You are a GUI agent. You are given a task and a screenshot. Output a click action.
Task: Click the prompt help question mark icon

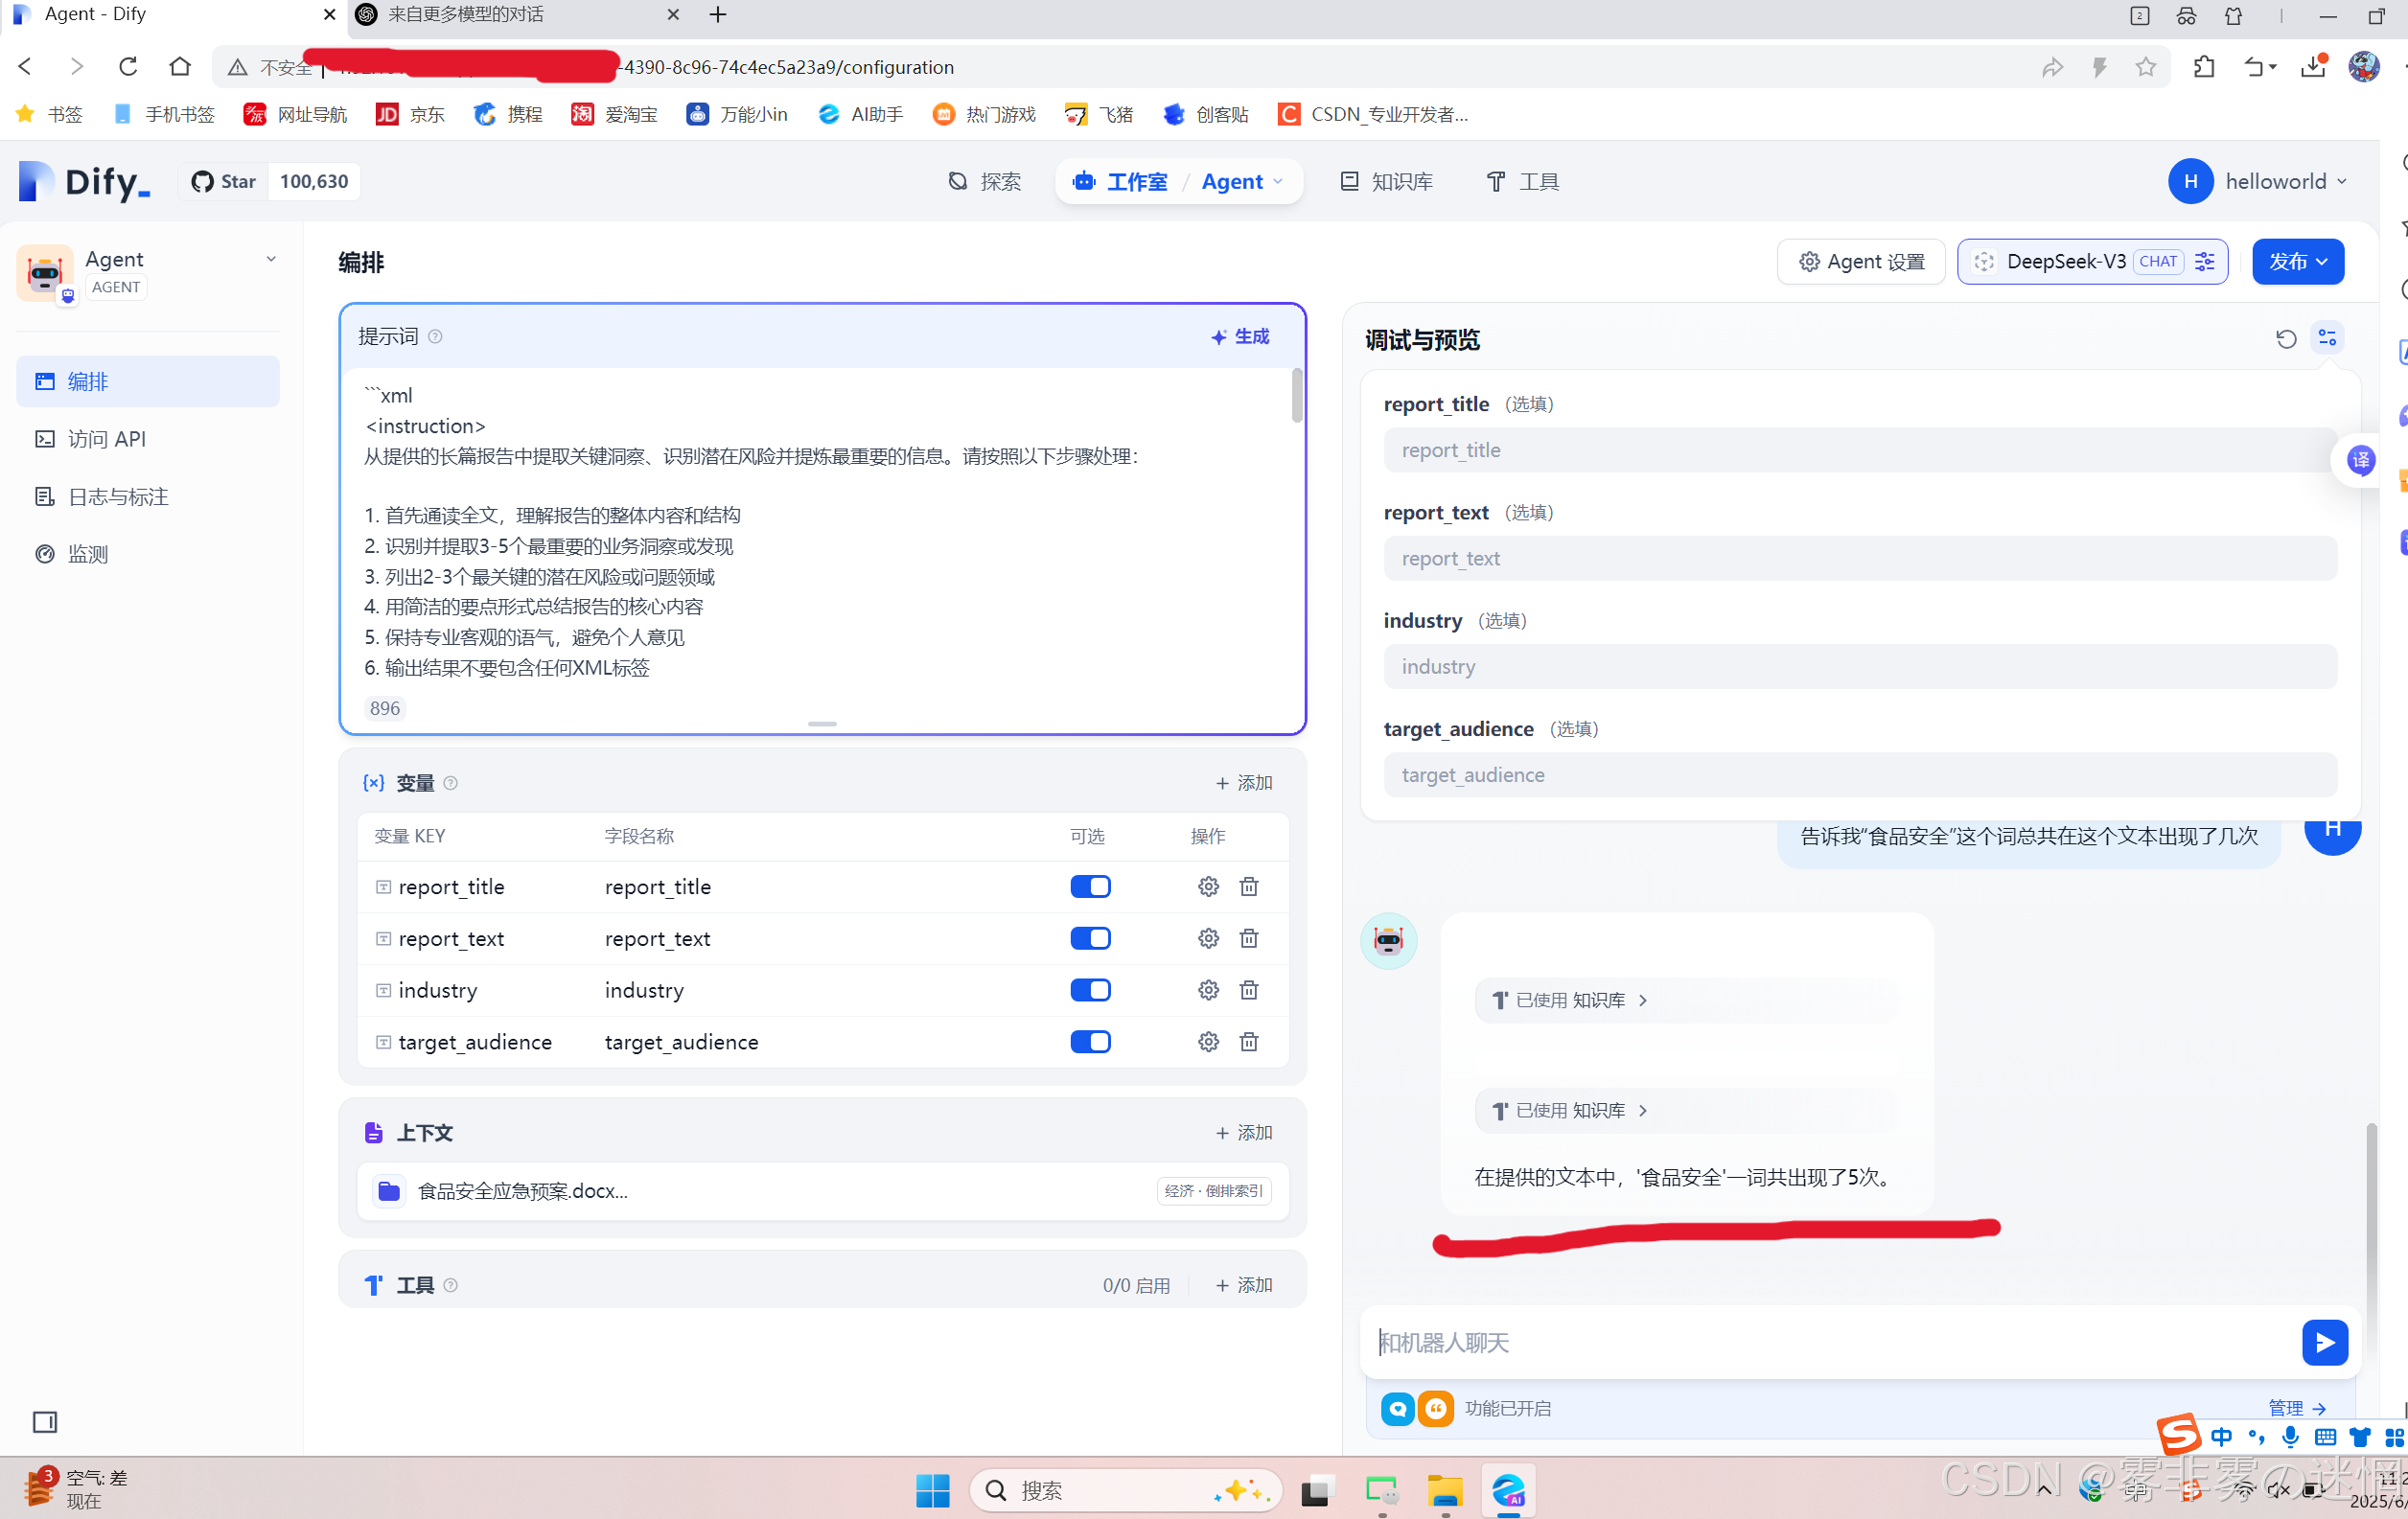pos(435,337)
